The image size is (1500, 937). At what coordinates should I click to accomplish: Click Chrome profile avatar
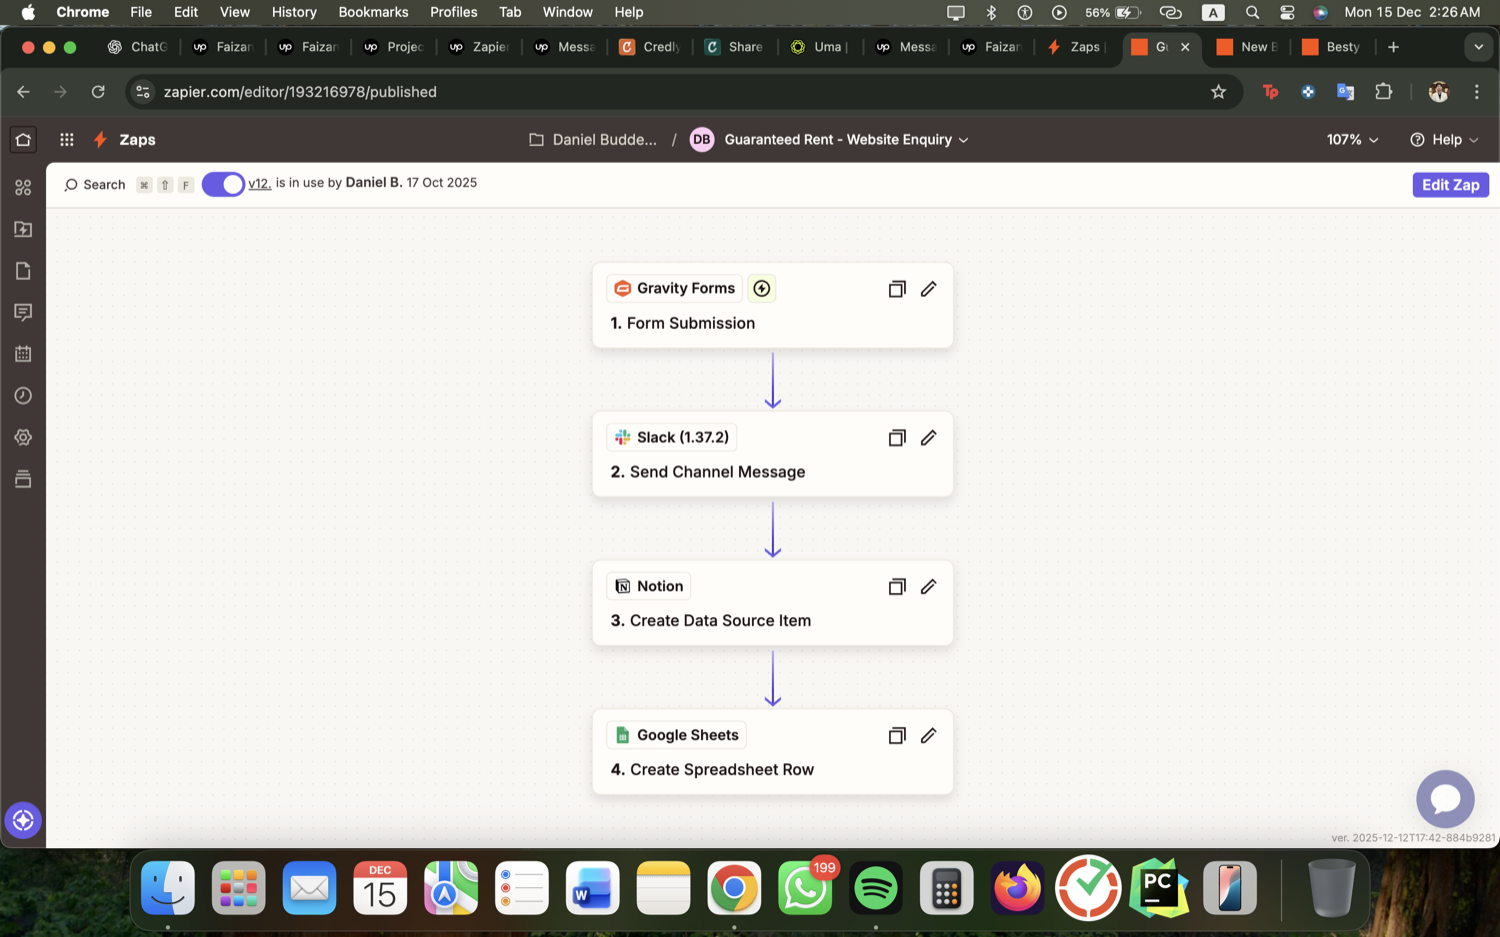[1438, 92]
